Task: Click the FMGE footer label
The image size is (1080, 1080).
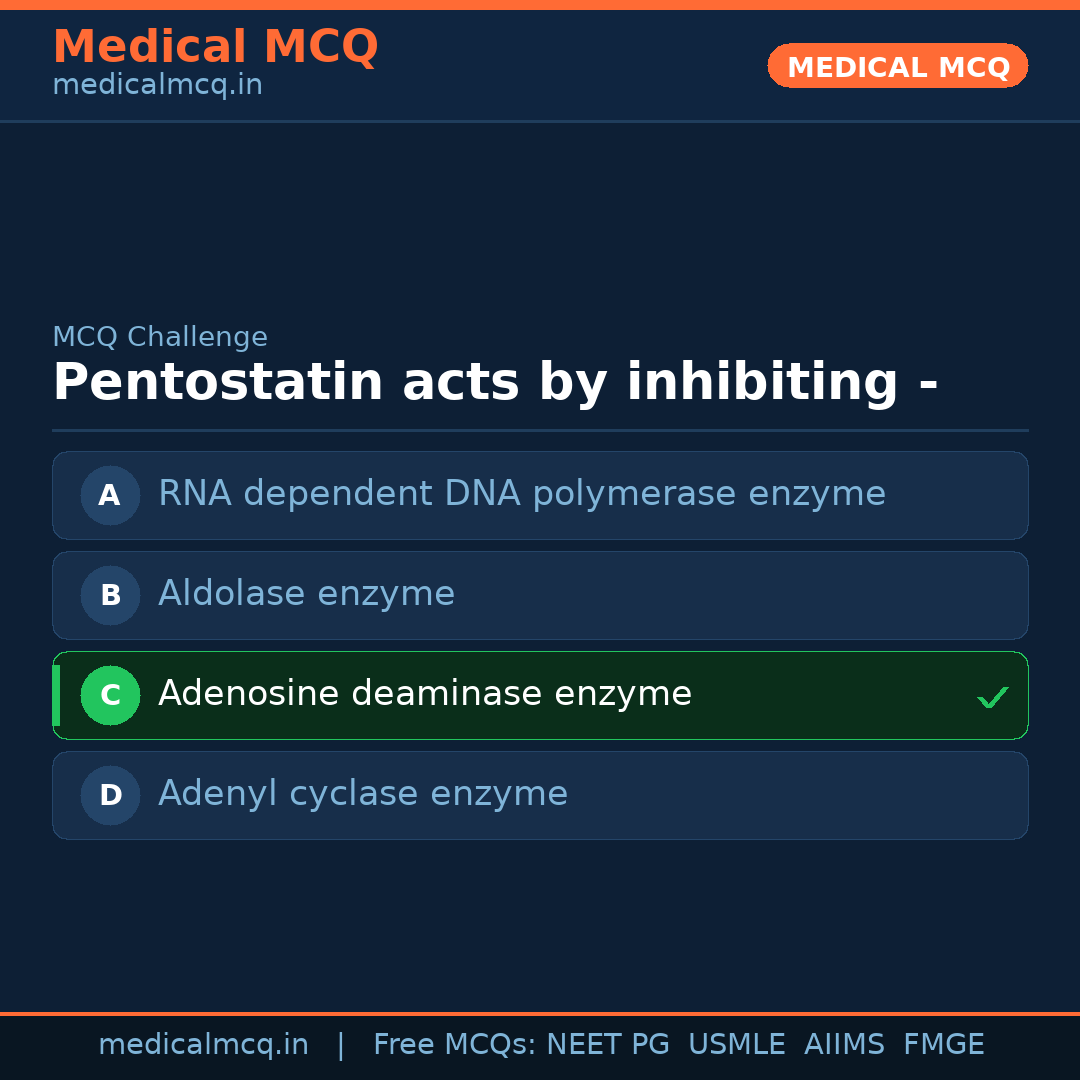Action: coord(944,1045)
